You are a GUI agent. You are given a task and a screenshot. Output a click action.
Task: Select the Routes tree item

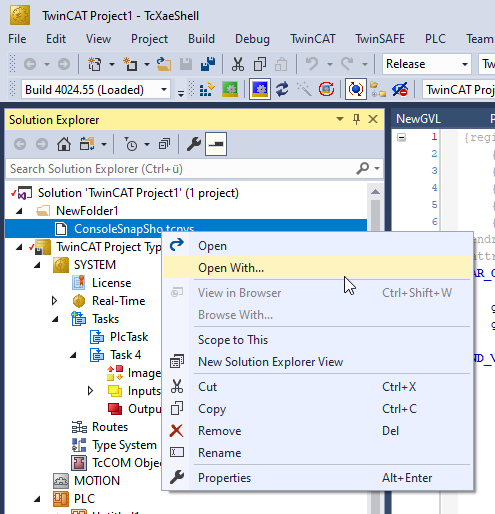pyautogui.click(x=110, y=427)
